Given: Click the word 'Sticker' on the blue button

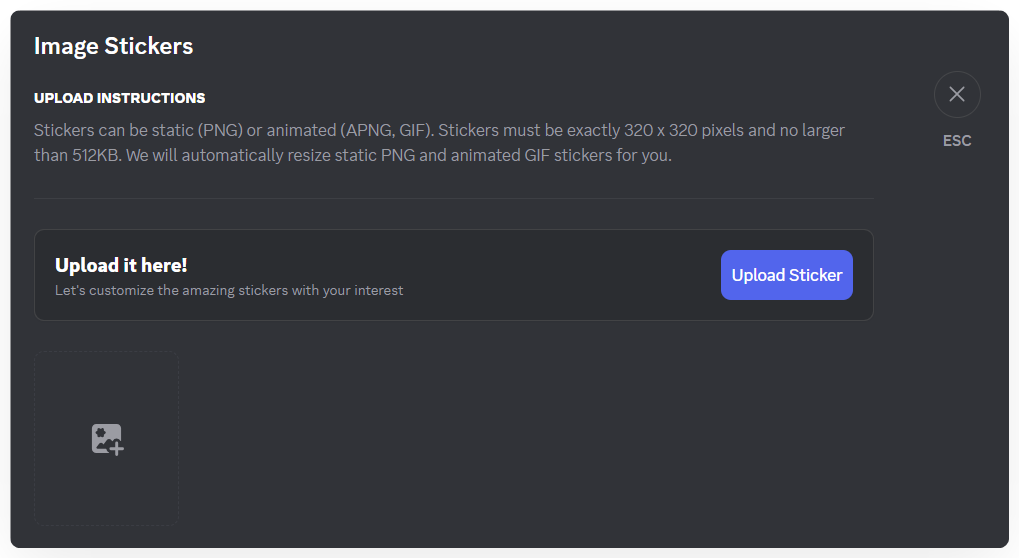Looking at the screenshot, I should (x=816, y=275).
